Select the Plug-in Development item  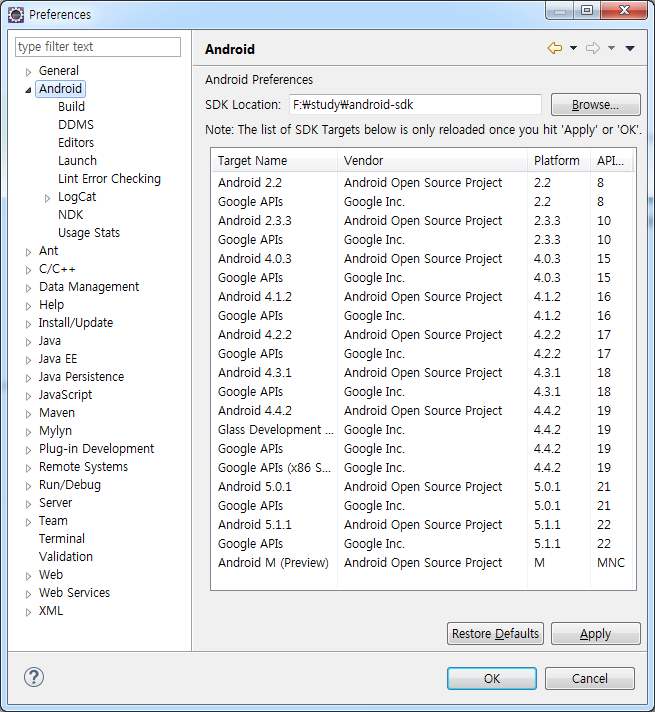[96, 449]
